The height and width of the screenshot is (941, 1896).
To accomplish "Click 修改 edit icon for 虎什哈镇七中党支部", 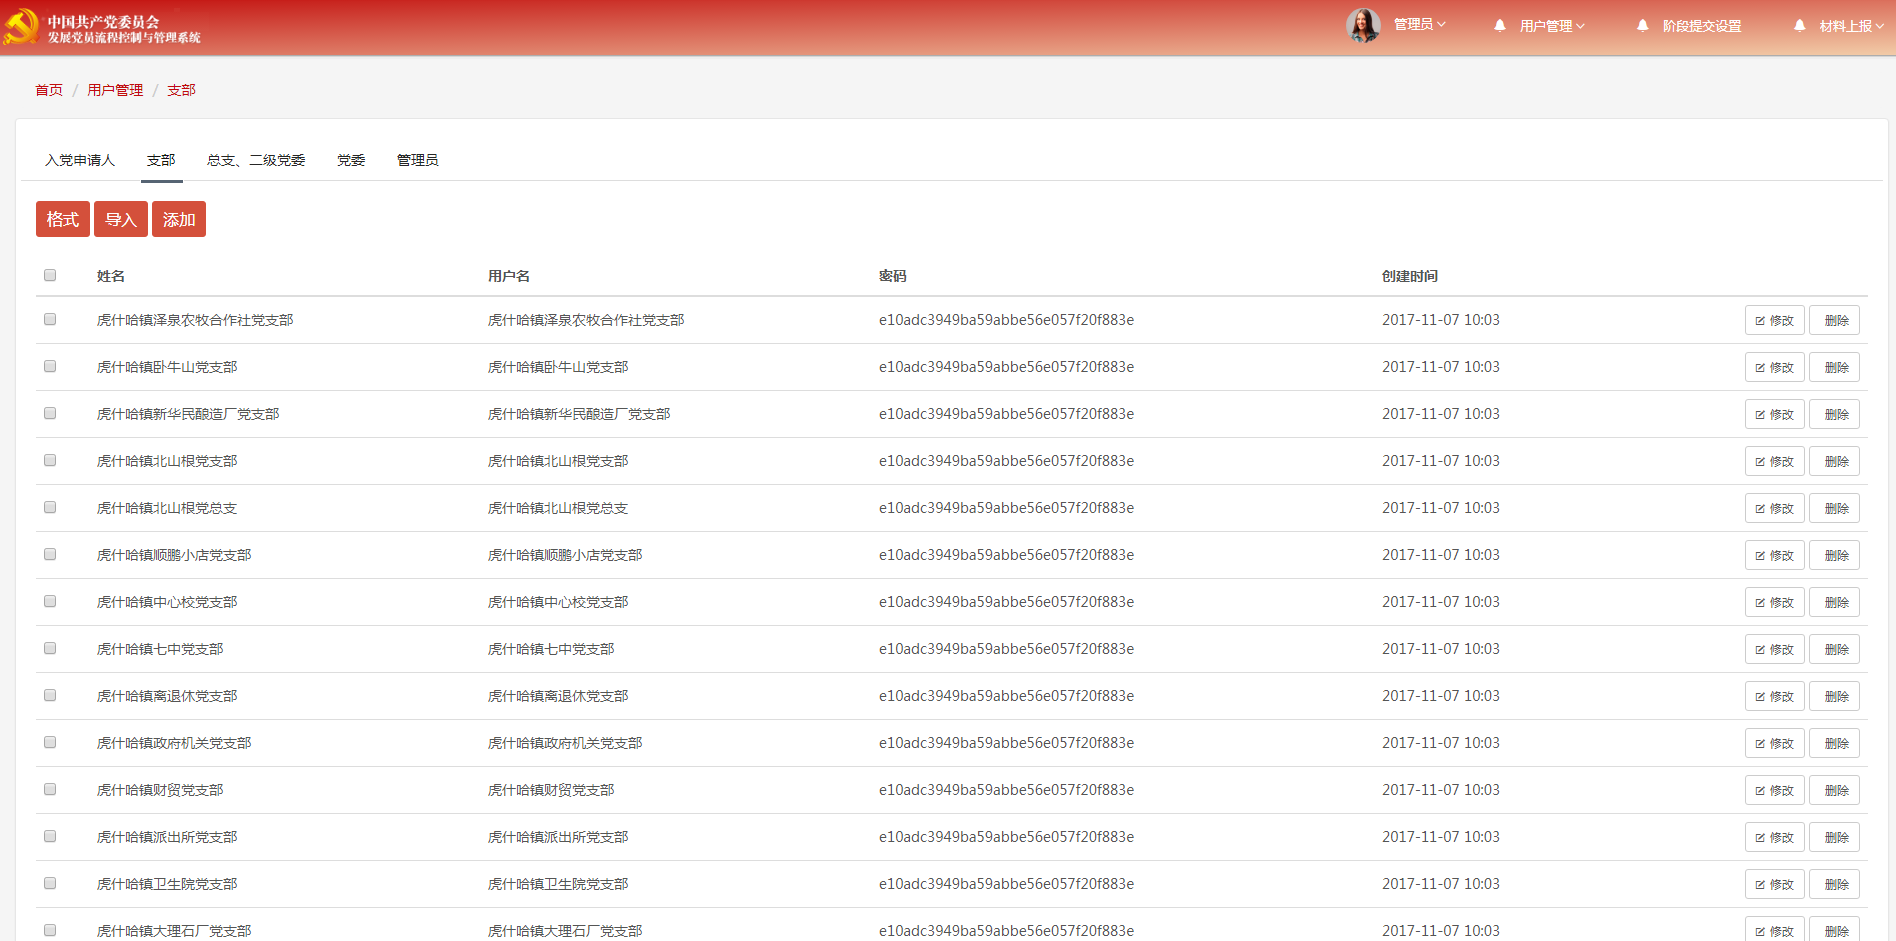I will [x=1760, y=650].
